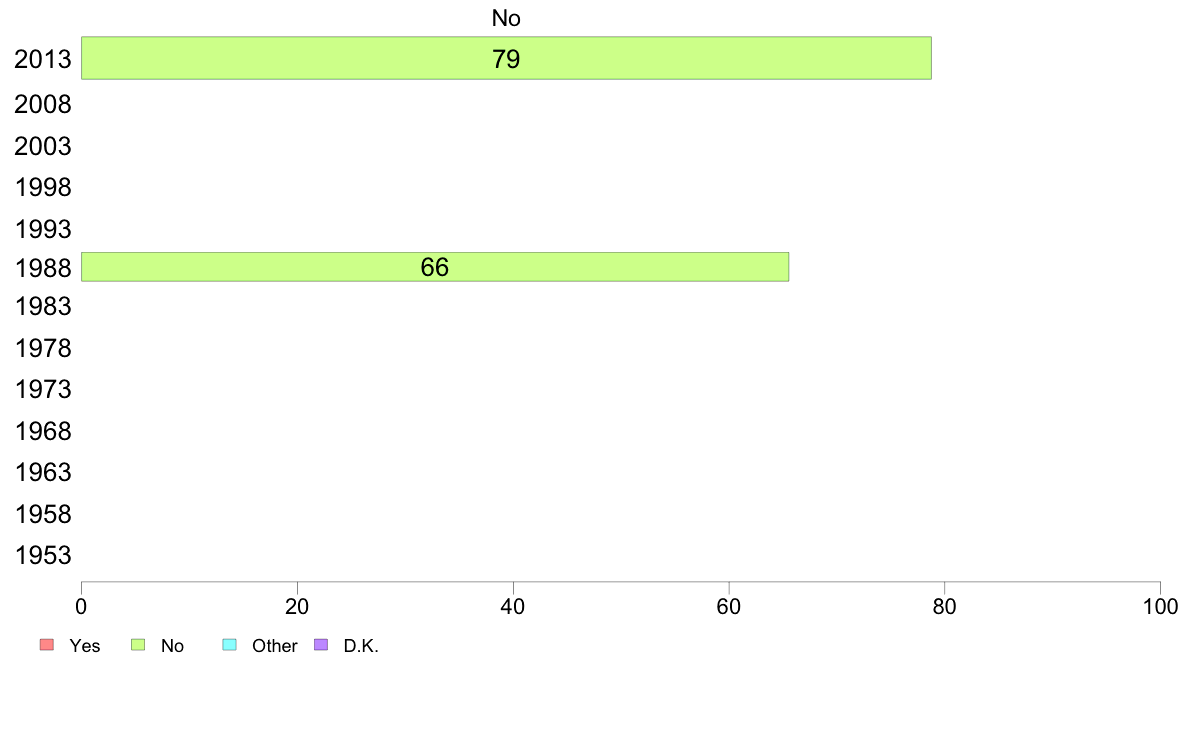Select the 2013 year label
1188x736 pixels.
click(43, 59)
